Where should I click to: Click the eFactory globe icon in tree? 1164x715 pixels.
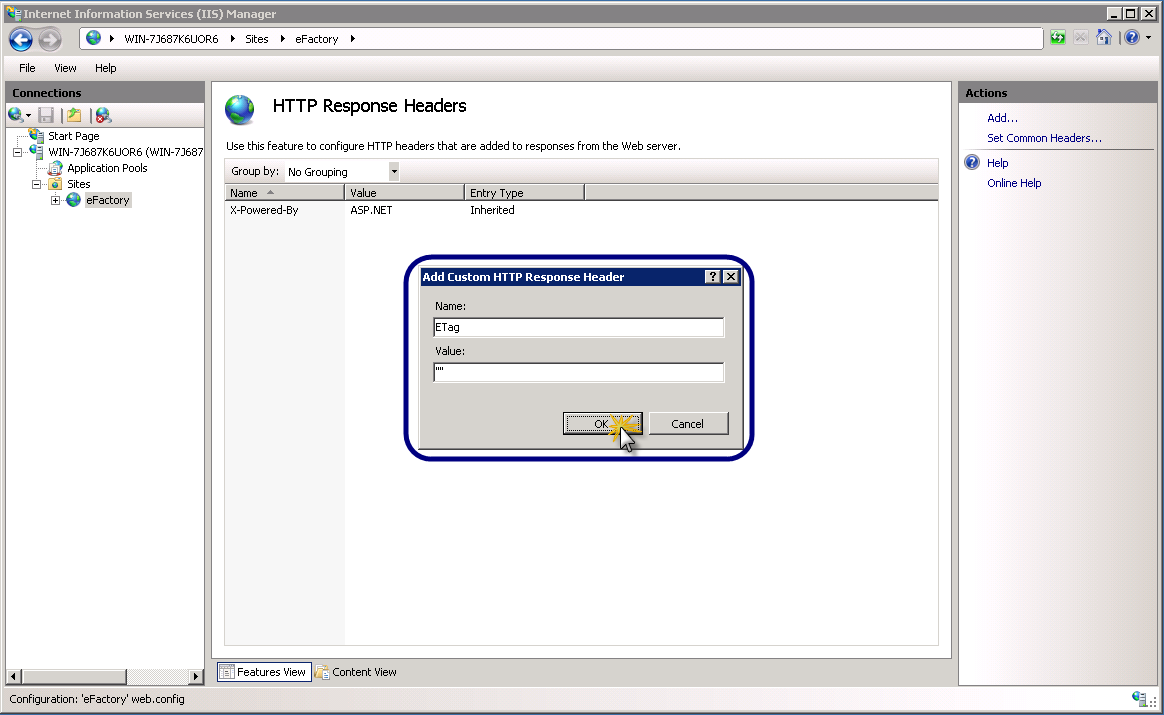pyautogui.click(x=73, y=200)
